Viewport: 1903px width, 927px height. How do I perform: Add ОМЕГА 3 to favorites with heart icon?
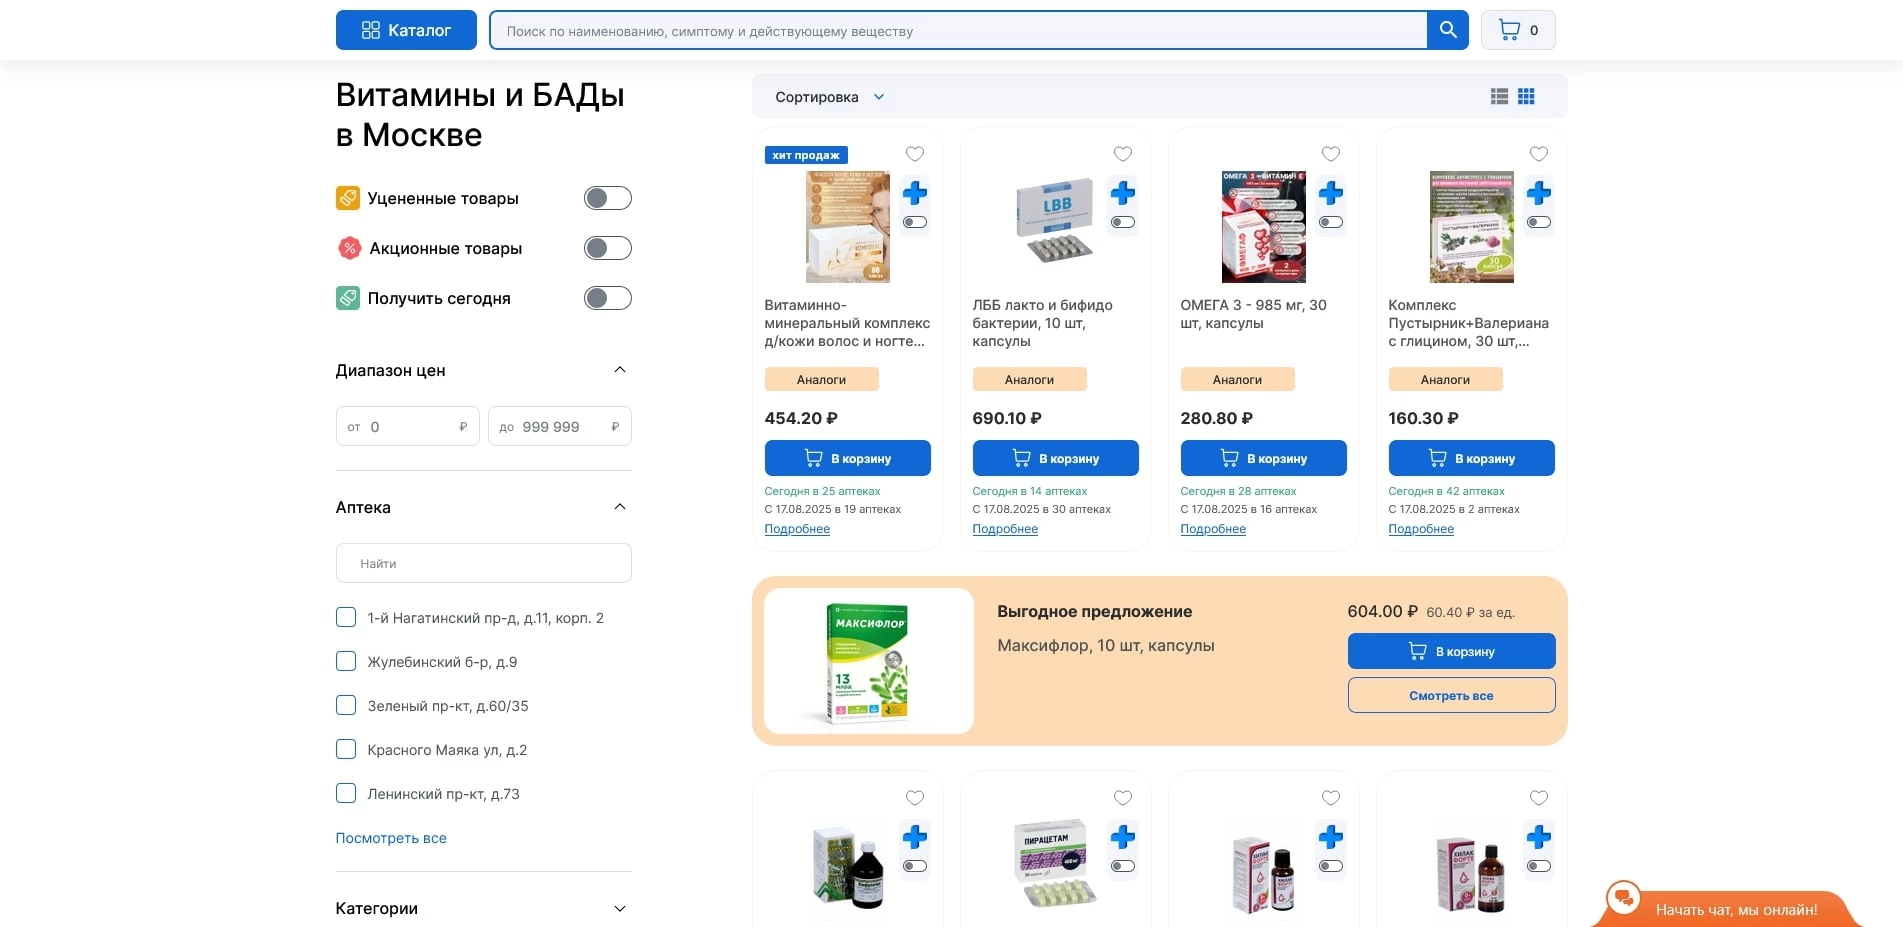[x=1330, y=154]
